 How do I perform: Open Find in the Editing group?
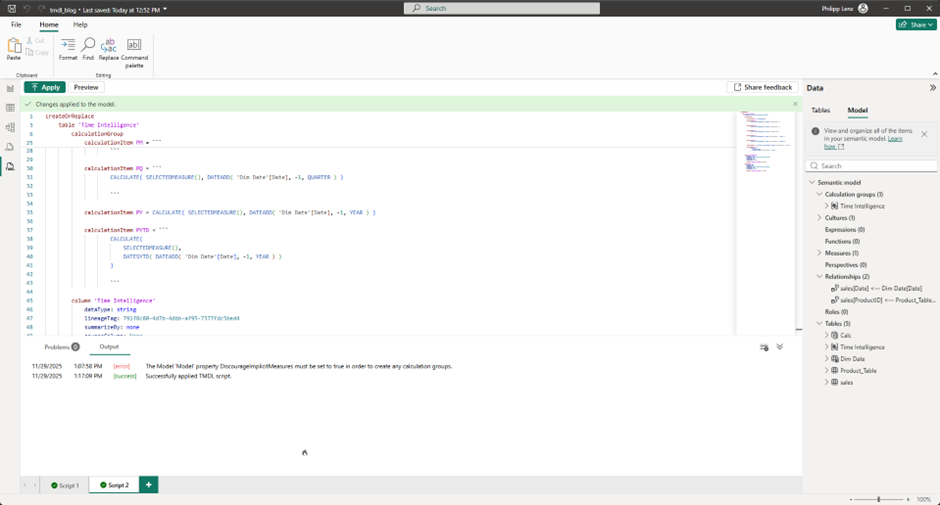(x=88, y=48)
